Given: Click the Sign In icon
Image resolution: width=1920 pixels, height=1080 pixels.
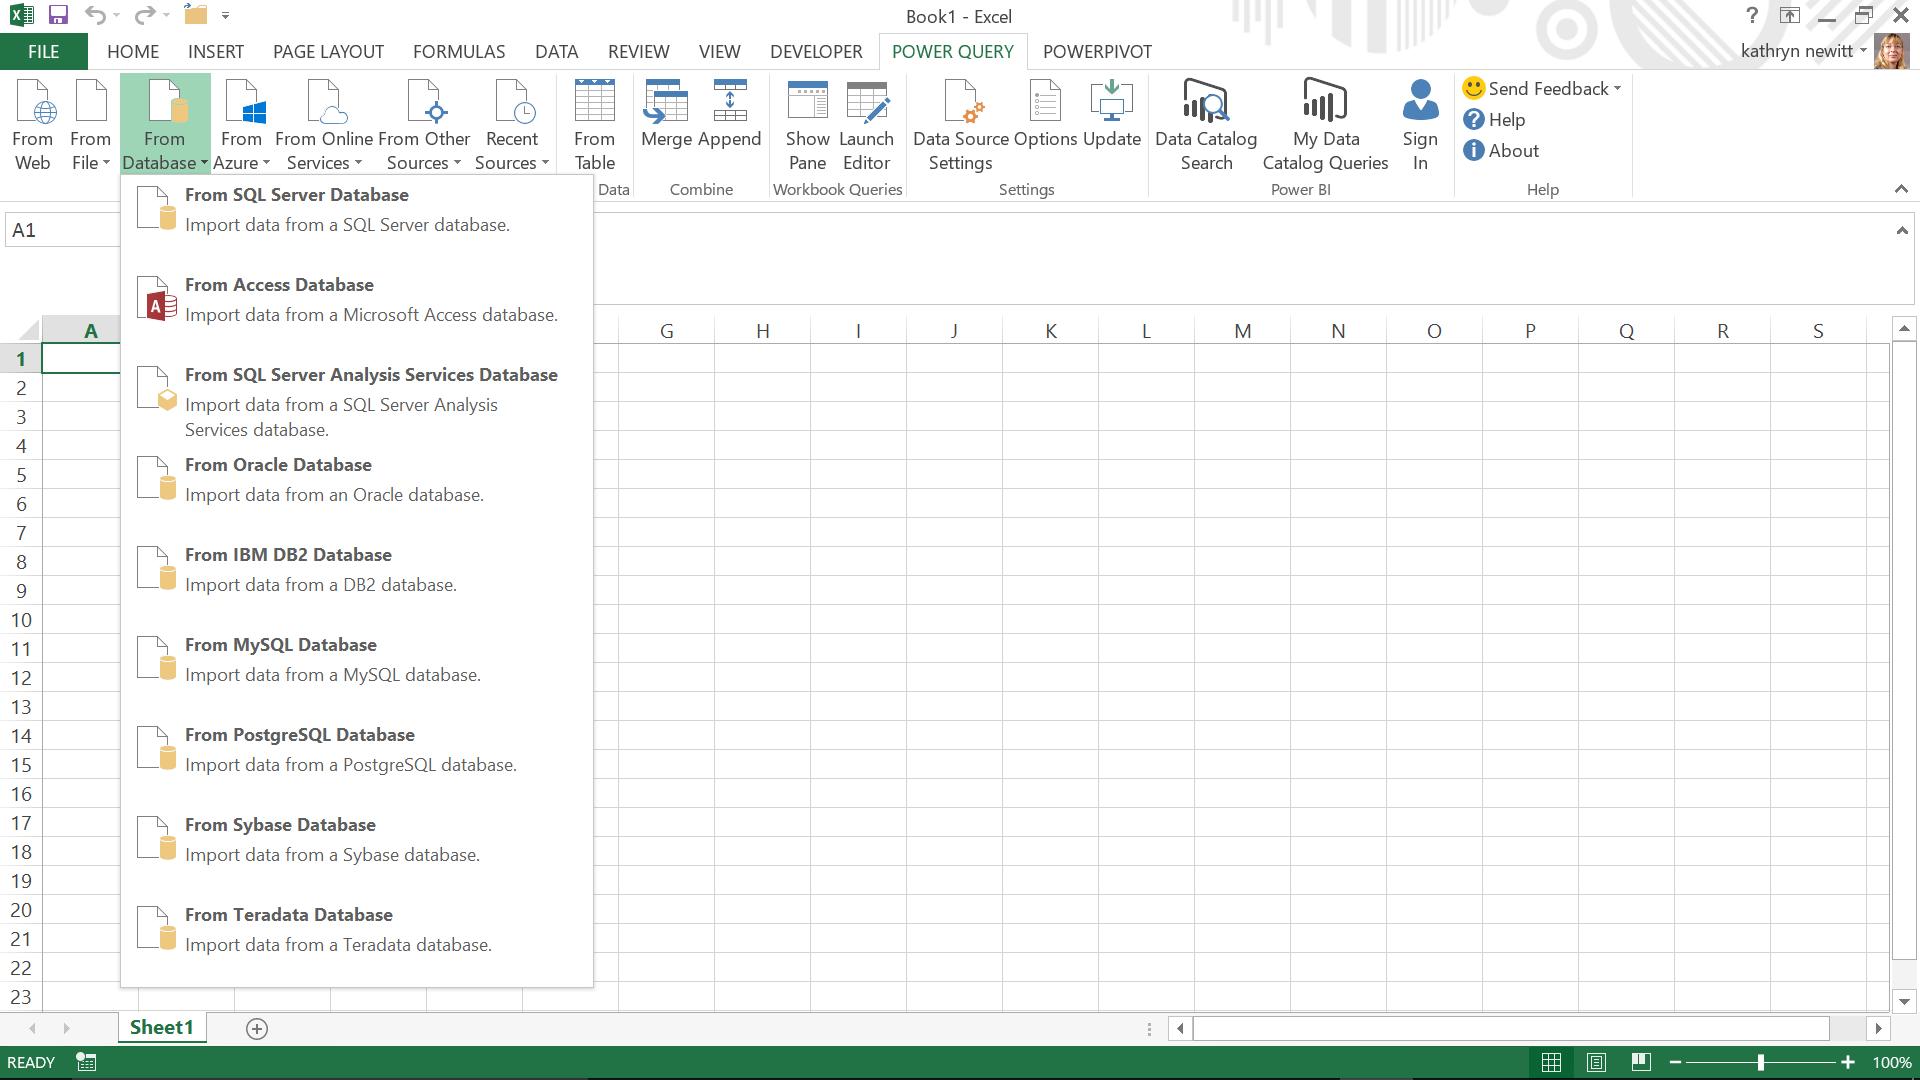Looking at the screenshot, I should (1420, 125).
